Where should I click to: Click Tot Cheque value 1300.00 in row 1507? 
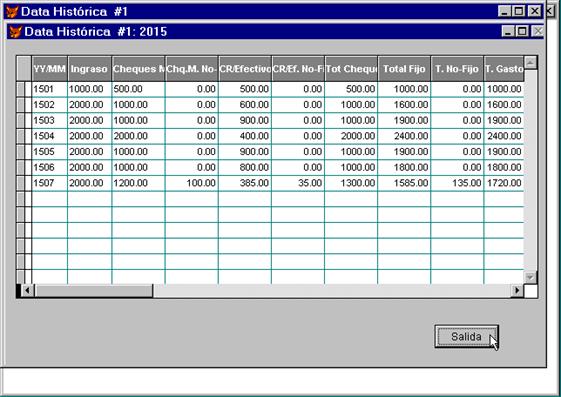coord(351,183)
